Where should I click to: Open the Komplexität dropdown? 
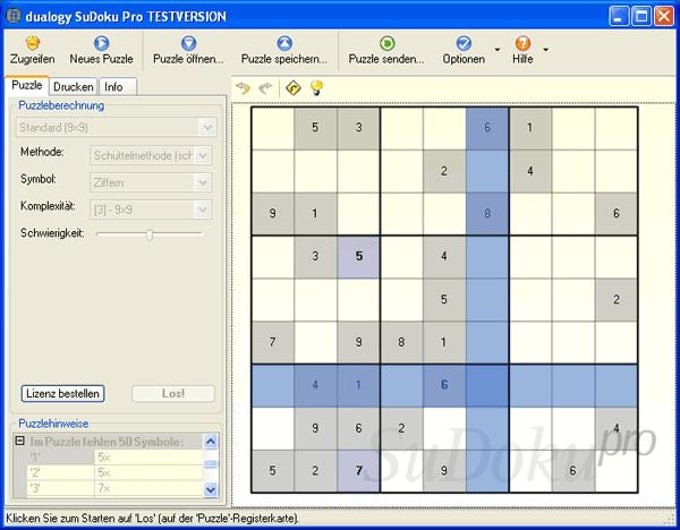point(150,210)
